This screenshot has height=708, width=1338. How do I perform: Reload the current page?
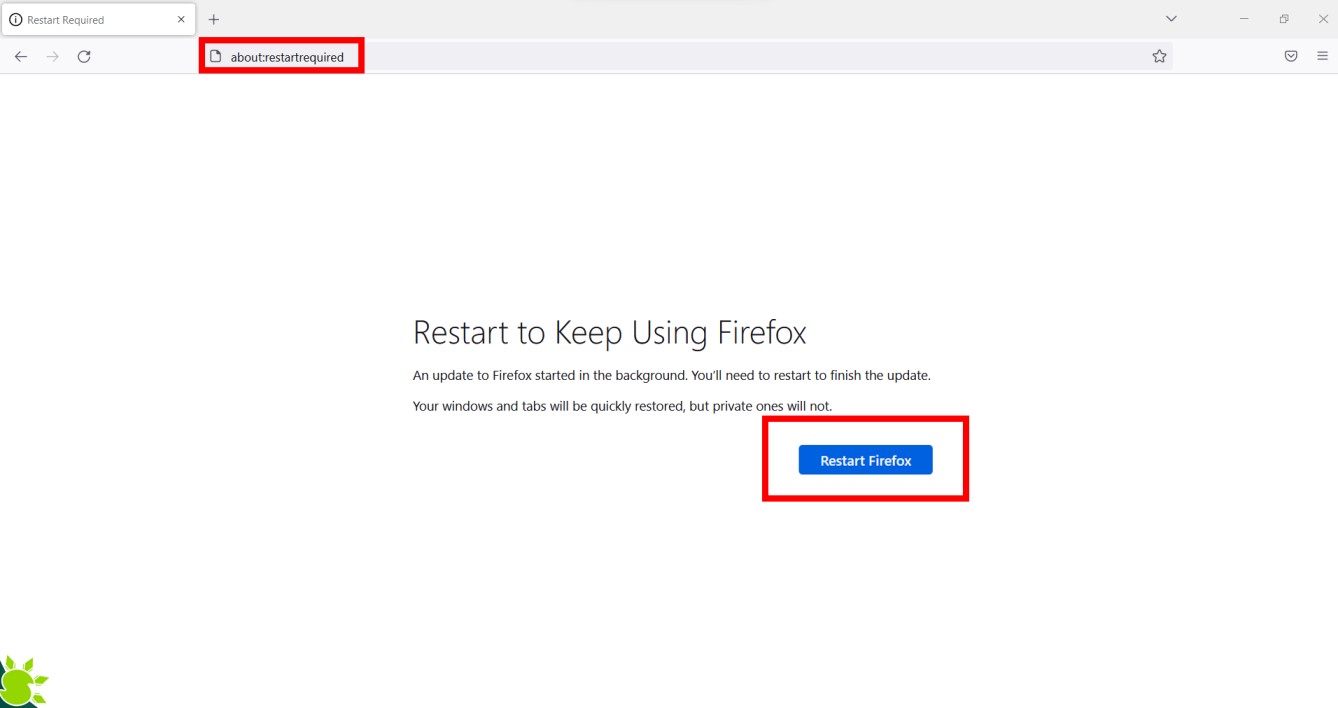(84, 56)
